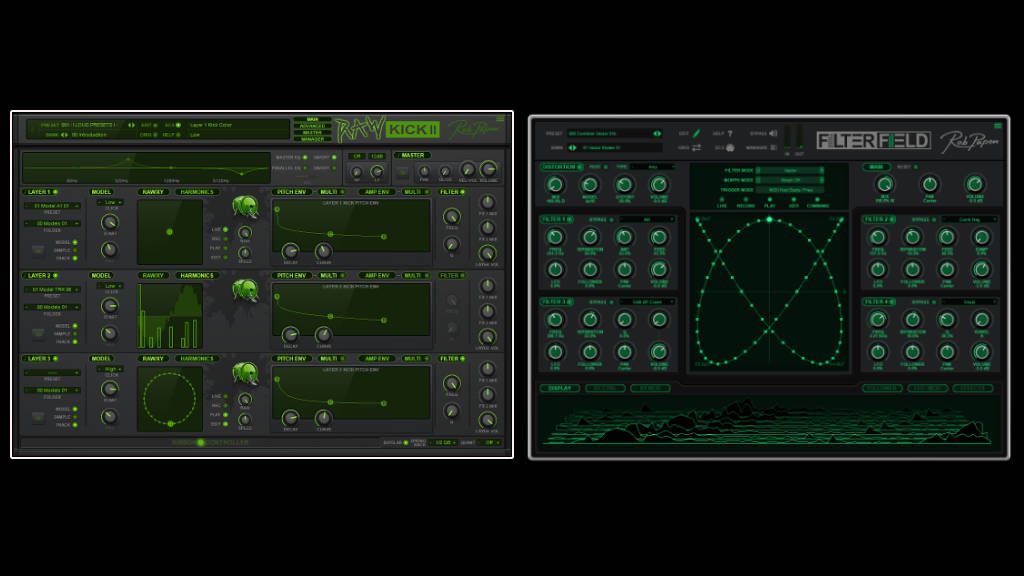Select FilterField Record mode LED
This screenshot has width=1024, height=576.
coord(745,200)
